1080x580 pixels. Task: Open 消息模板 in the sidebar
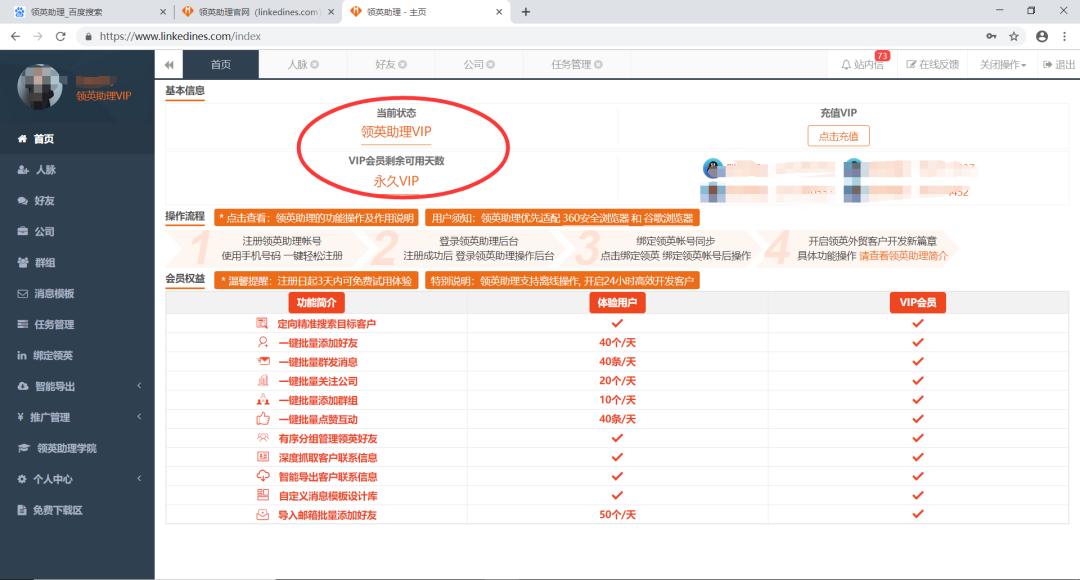[77, 293]
